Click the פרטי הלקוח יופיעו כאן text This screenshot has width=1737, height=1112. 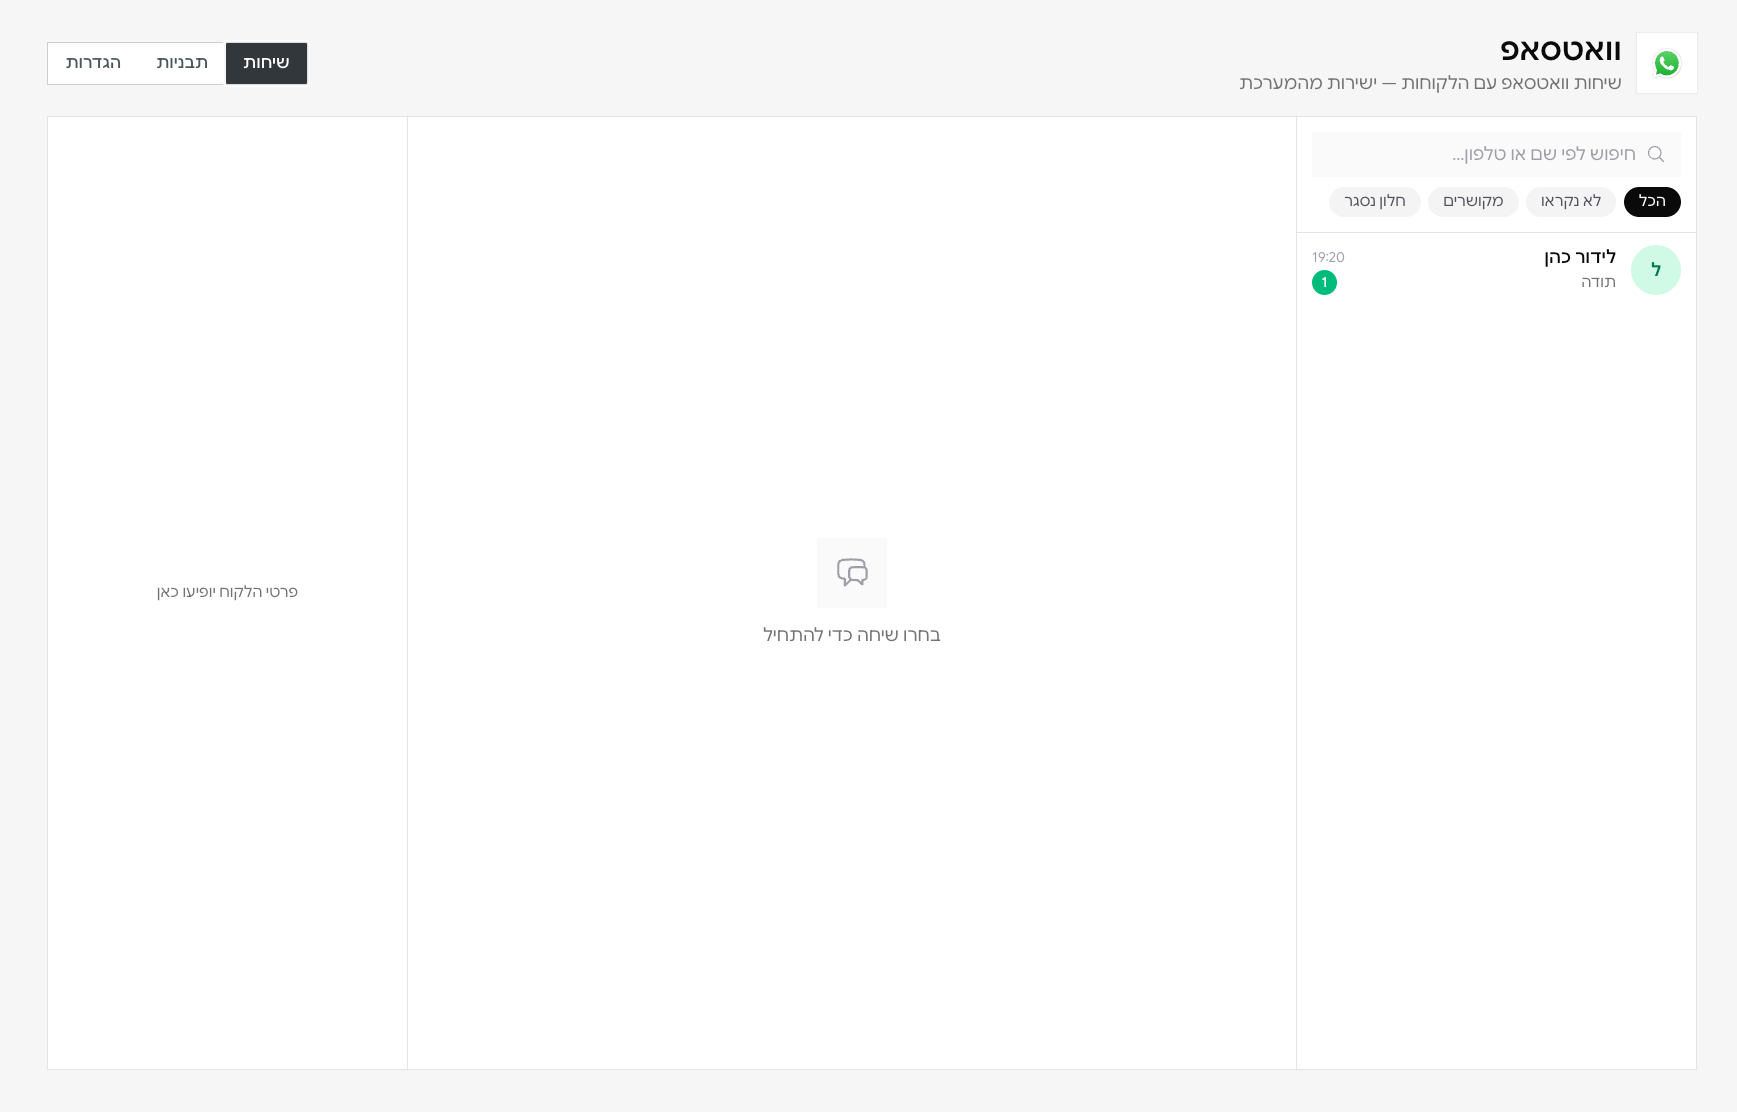pyautogui.click(x=227, y=592)
